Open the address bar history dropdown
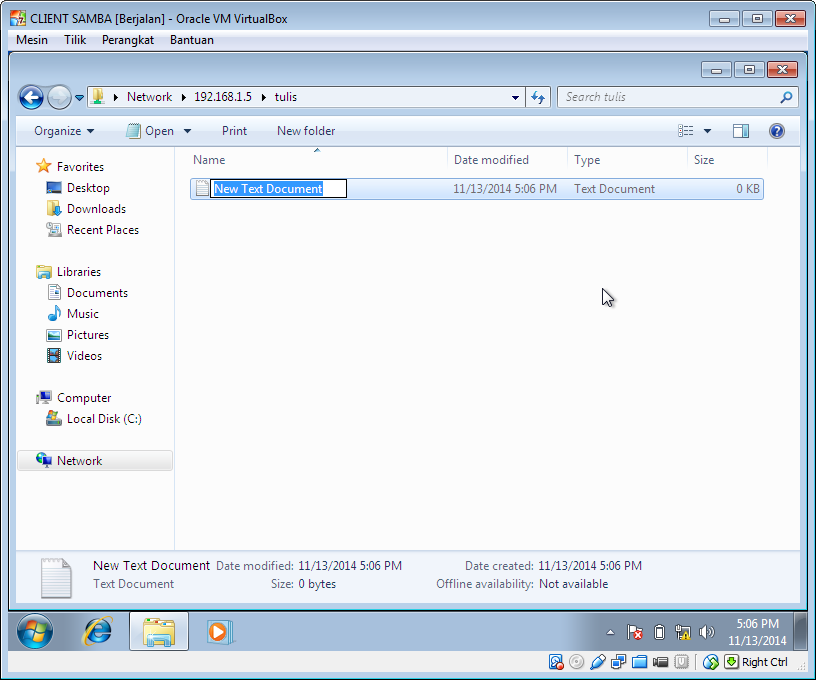 pyautogui.click(x=514, y=97)
